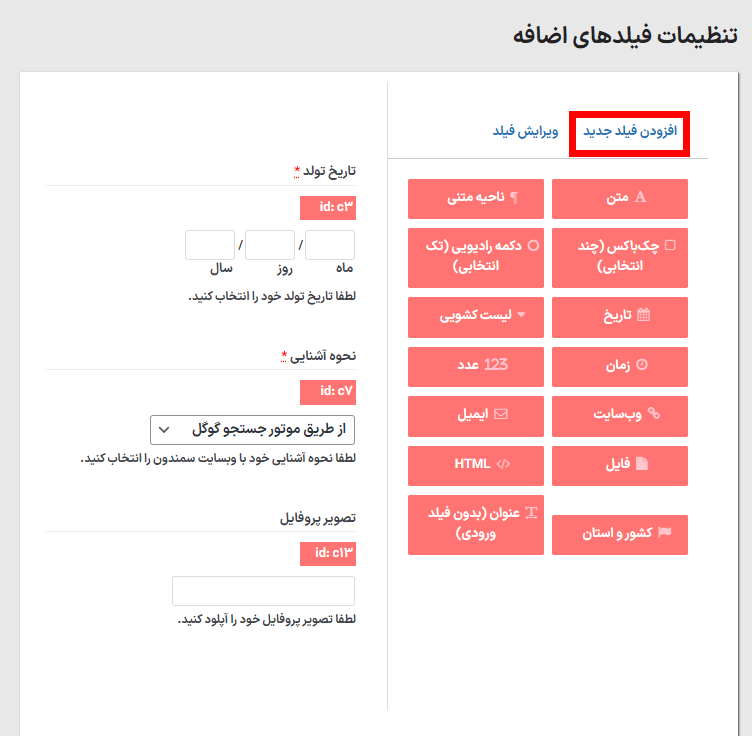
Task: Add a عدد (number) field
Action: (476, 366)
